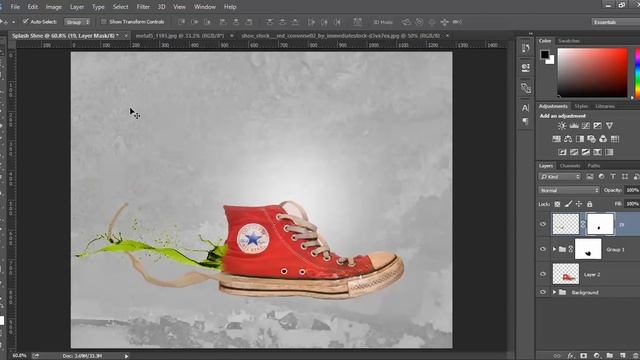Switch to the Channels tab

(x=570, y=166)
